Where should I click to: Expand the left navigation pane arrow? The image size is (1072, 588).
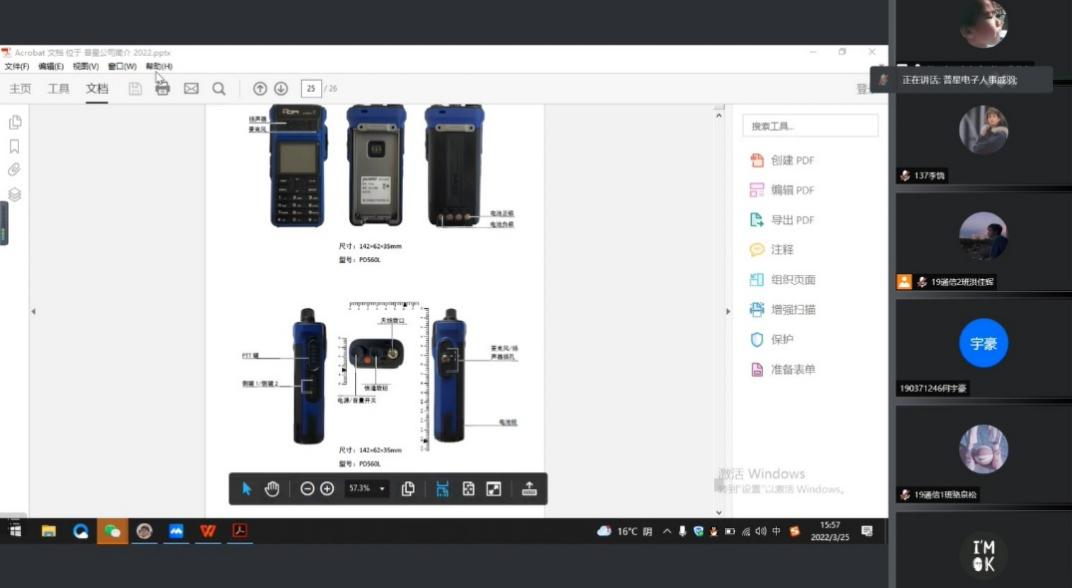[x=33, y=312]
